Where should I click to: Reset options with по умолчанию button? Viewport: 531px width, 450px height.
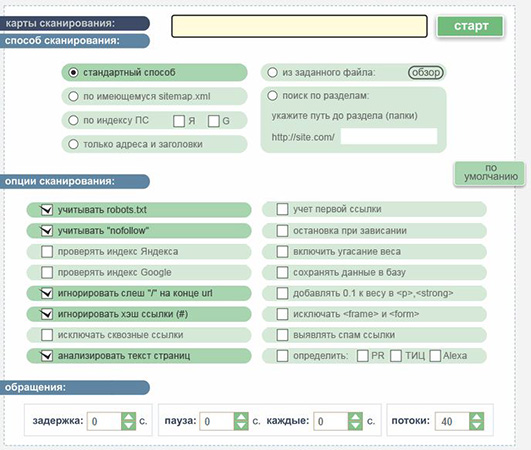pyautogui.click(x=490, y=173)
